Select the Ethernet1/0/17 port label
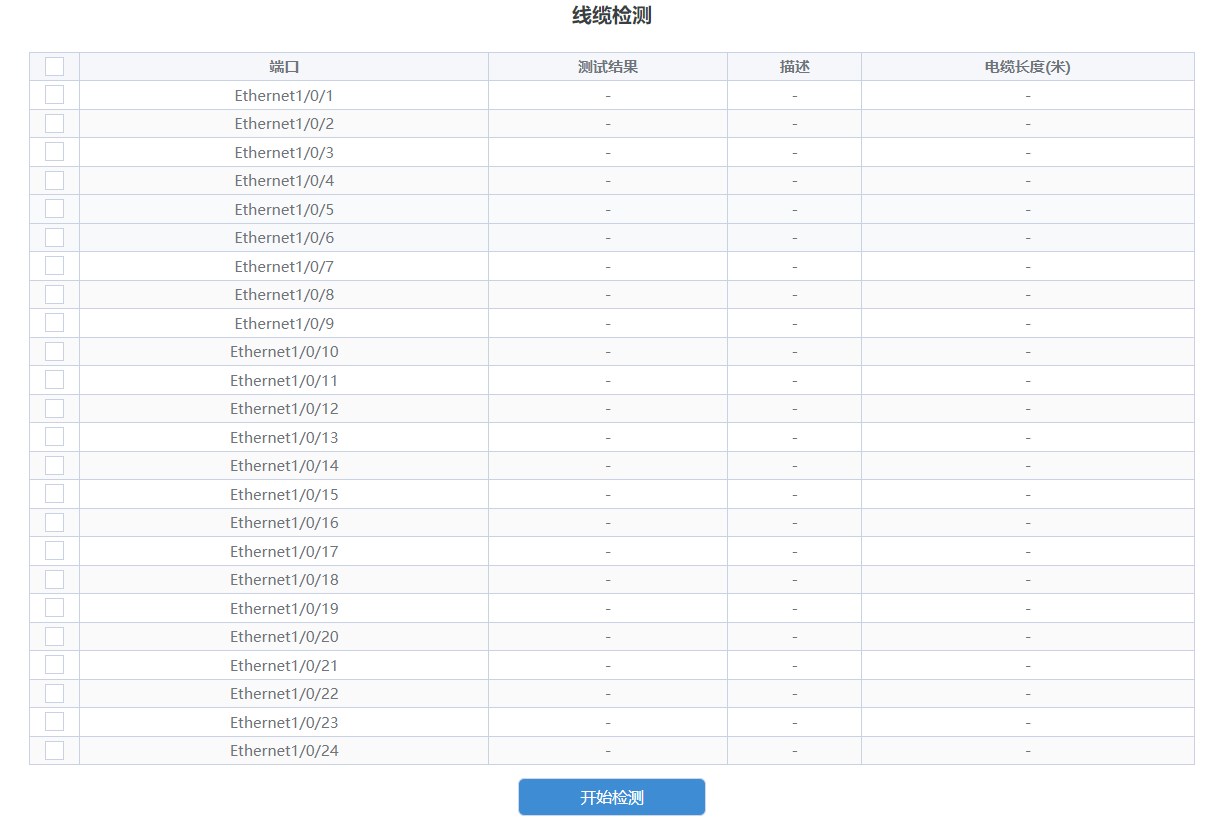 coord(284,552)
